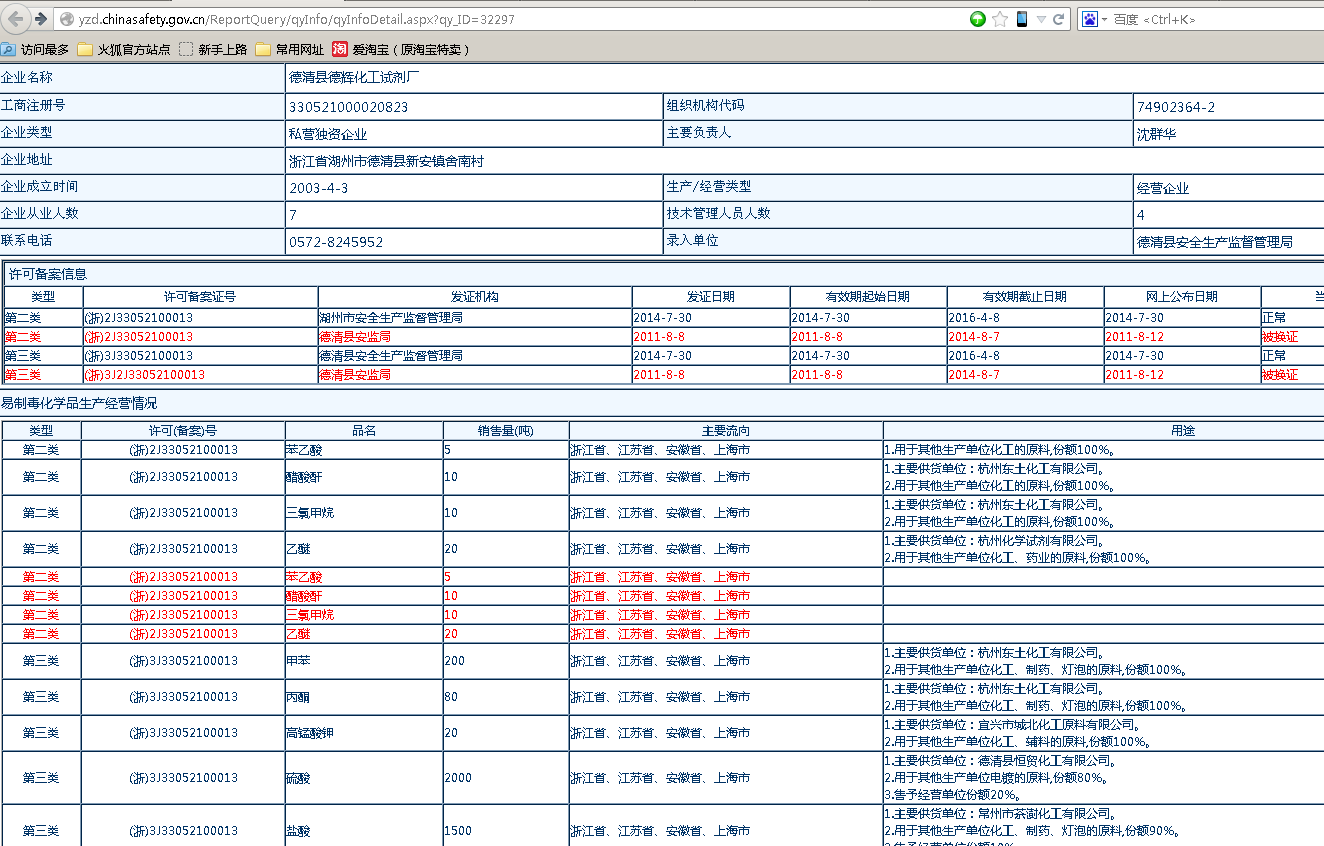This screenshot has width=1324, height=846.
Task: Open the address bar history dropdown arrow
Action: tap(1041, 19)
